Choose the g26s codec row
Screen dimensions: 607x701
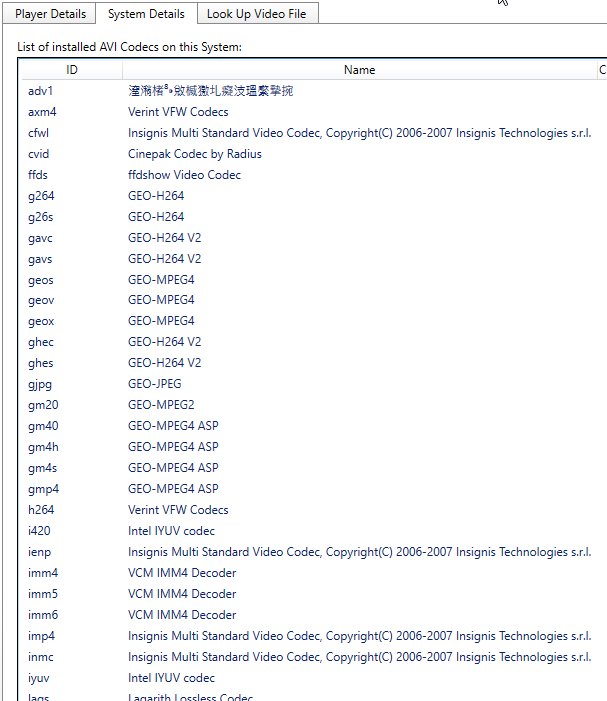(x=314, y=217)
